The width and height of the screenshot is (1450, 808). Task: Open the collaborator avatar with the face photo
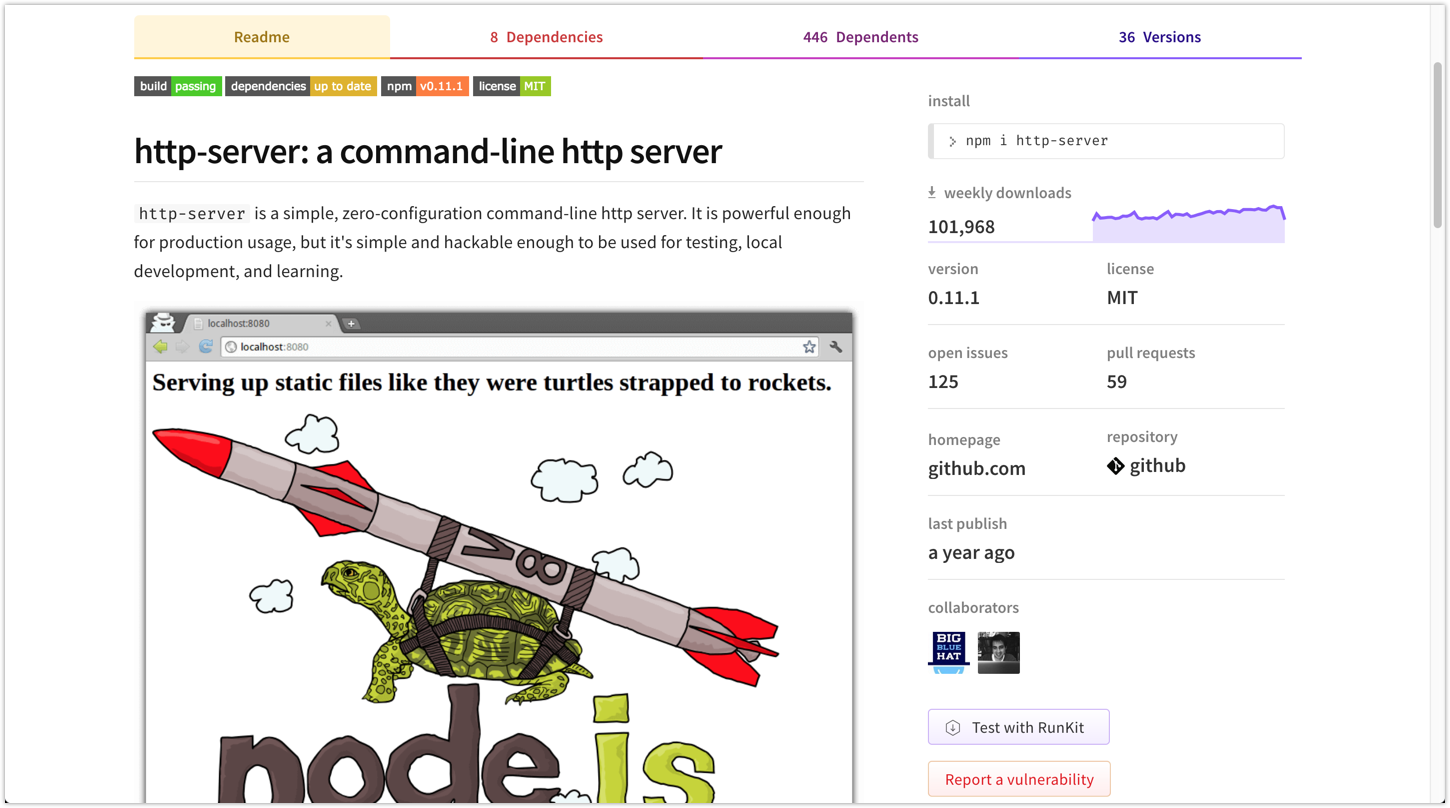point(999,653)
